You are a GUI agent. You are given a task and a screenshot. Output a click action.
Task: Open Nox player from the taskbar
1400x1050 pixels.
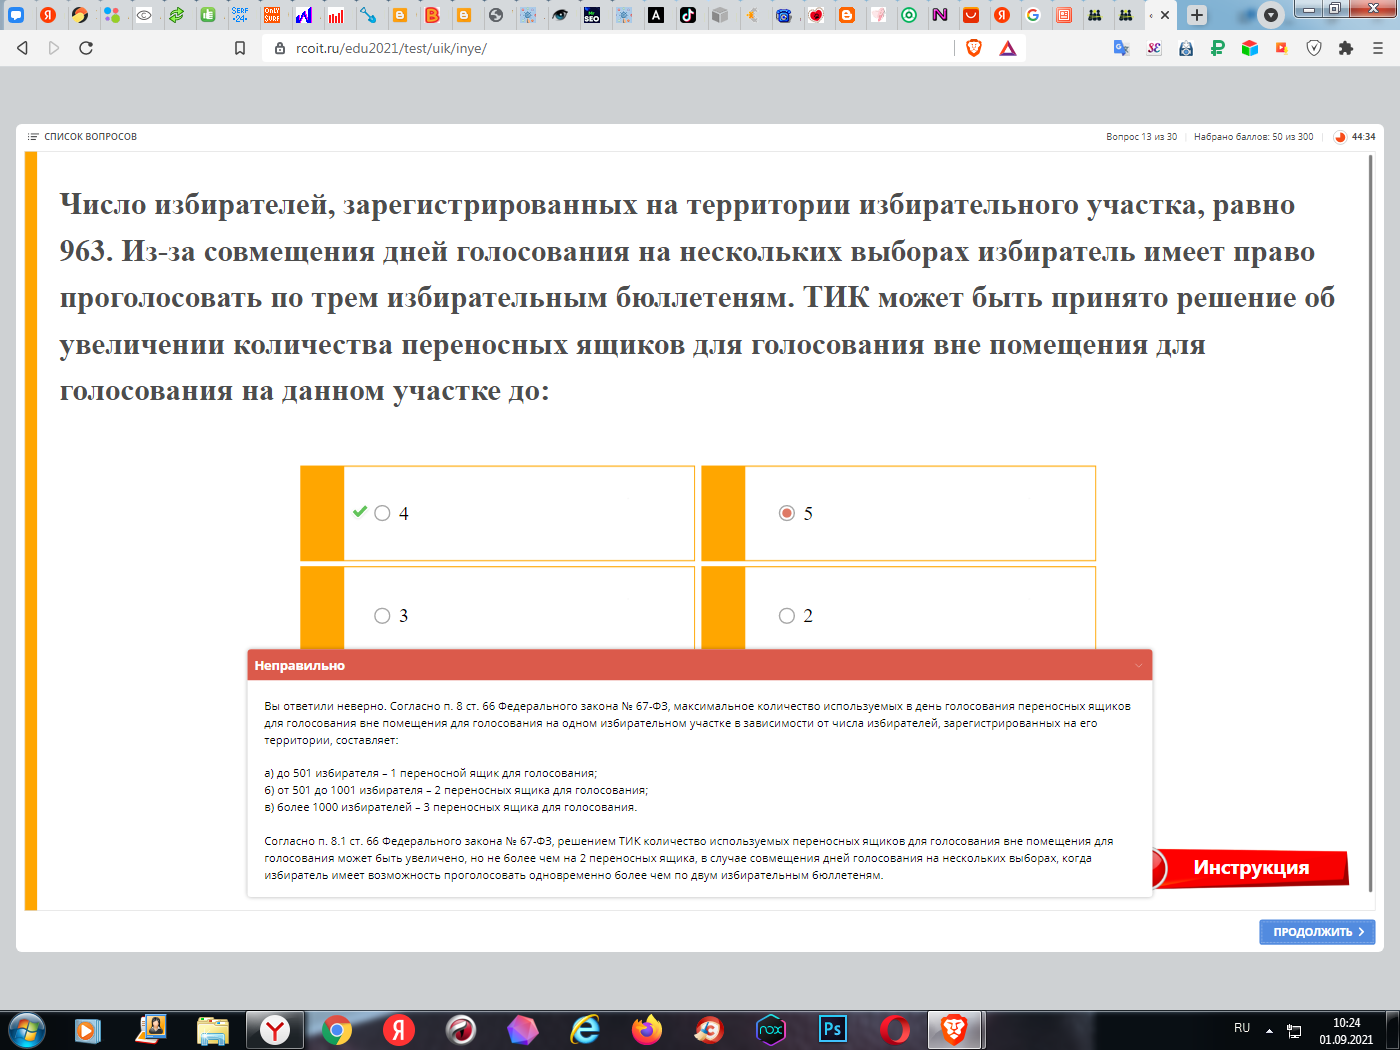[x=771, y=1029]
